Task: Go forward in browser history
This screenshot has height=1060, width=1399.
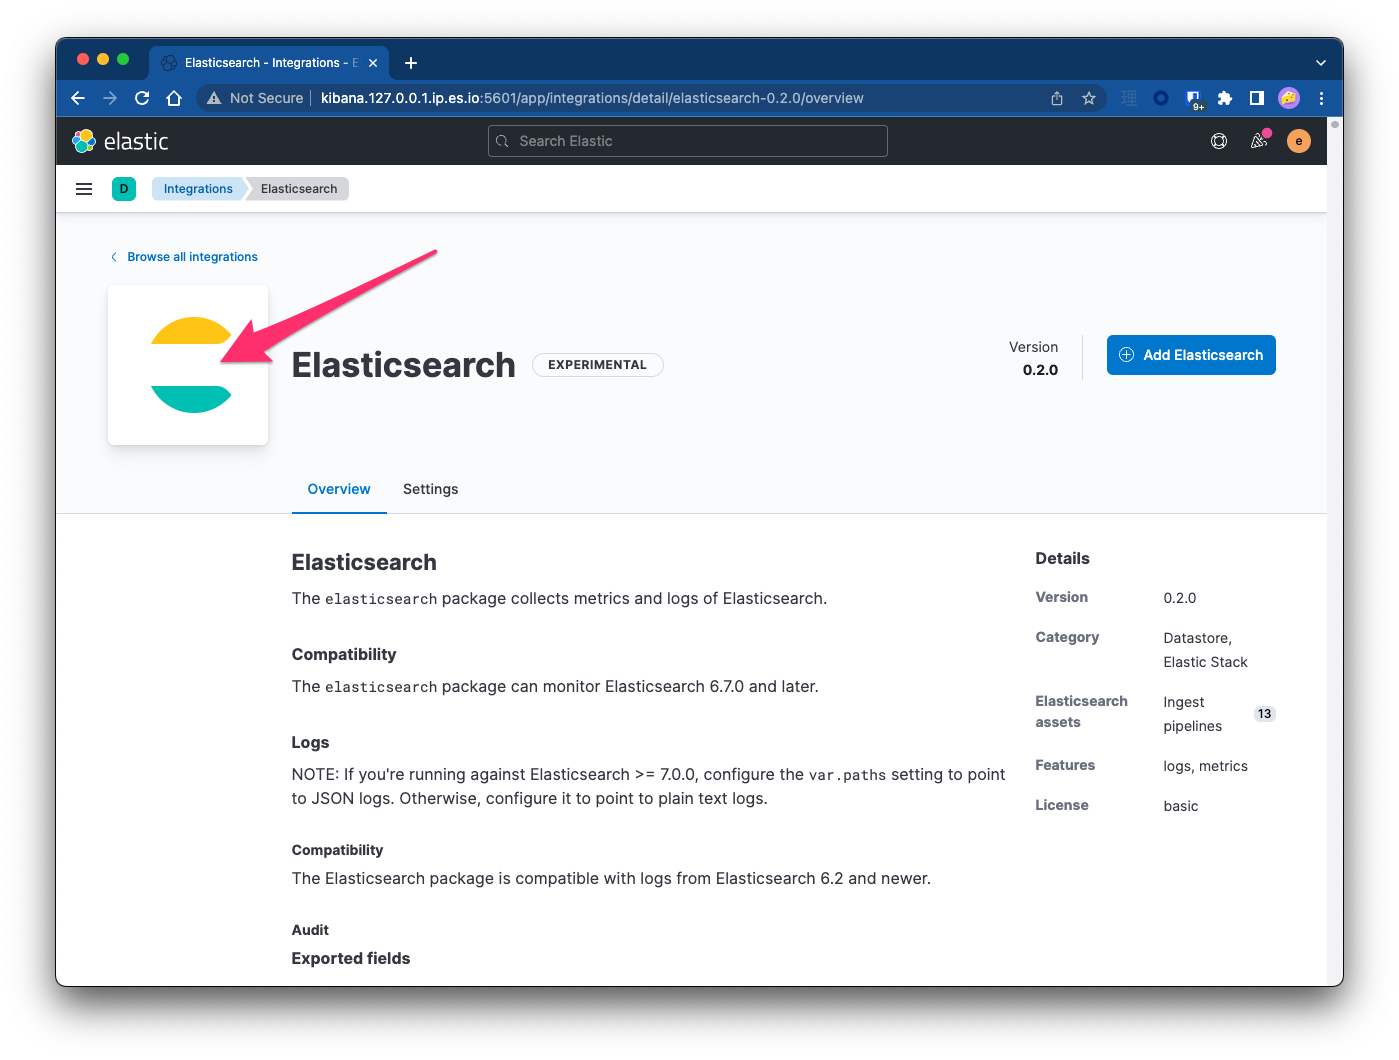Action: click(x=110, y=98)
